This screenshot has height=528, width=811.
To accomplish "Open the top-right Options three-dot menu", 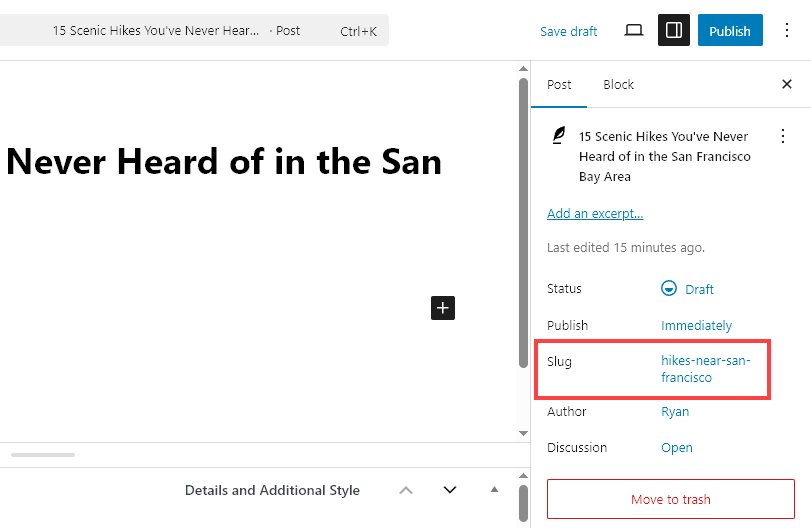I will pyautogui.click(x=787, y=31).
